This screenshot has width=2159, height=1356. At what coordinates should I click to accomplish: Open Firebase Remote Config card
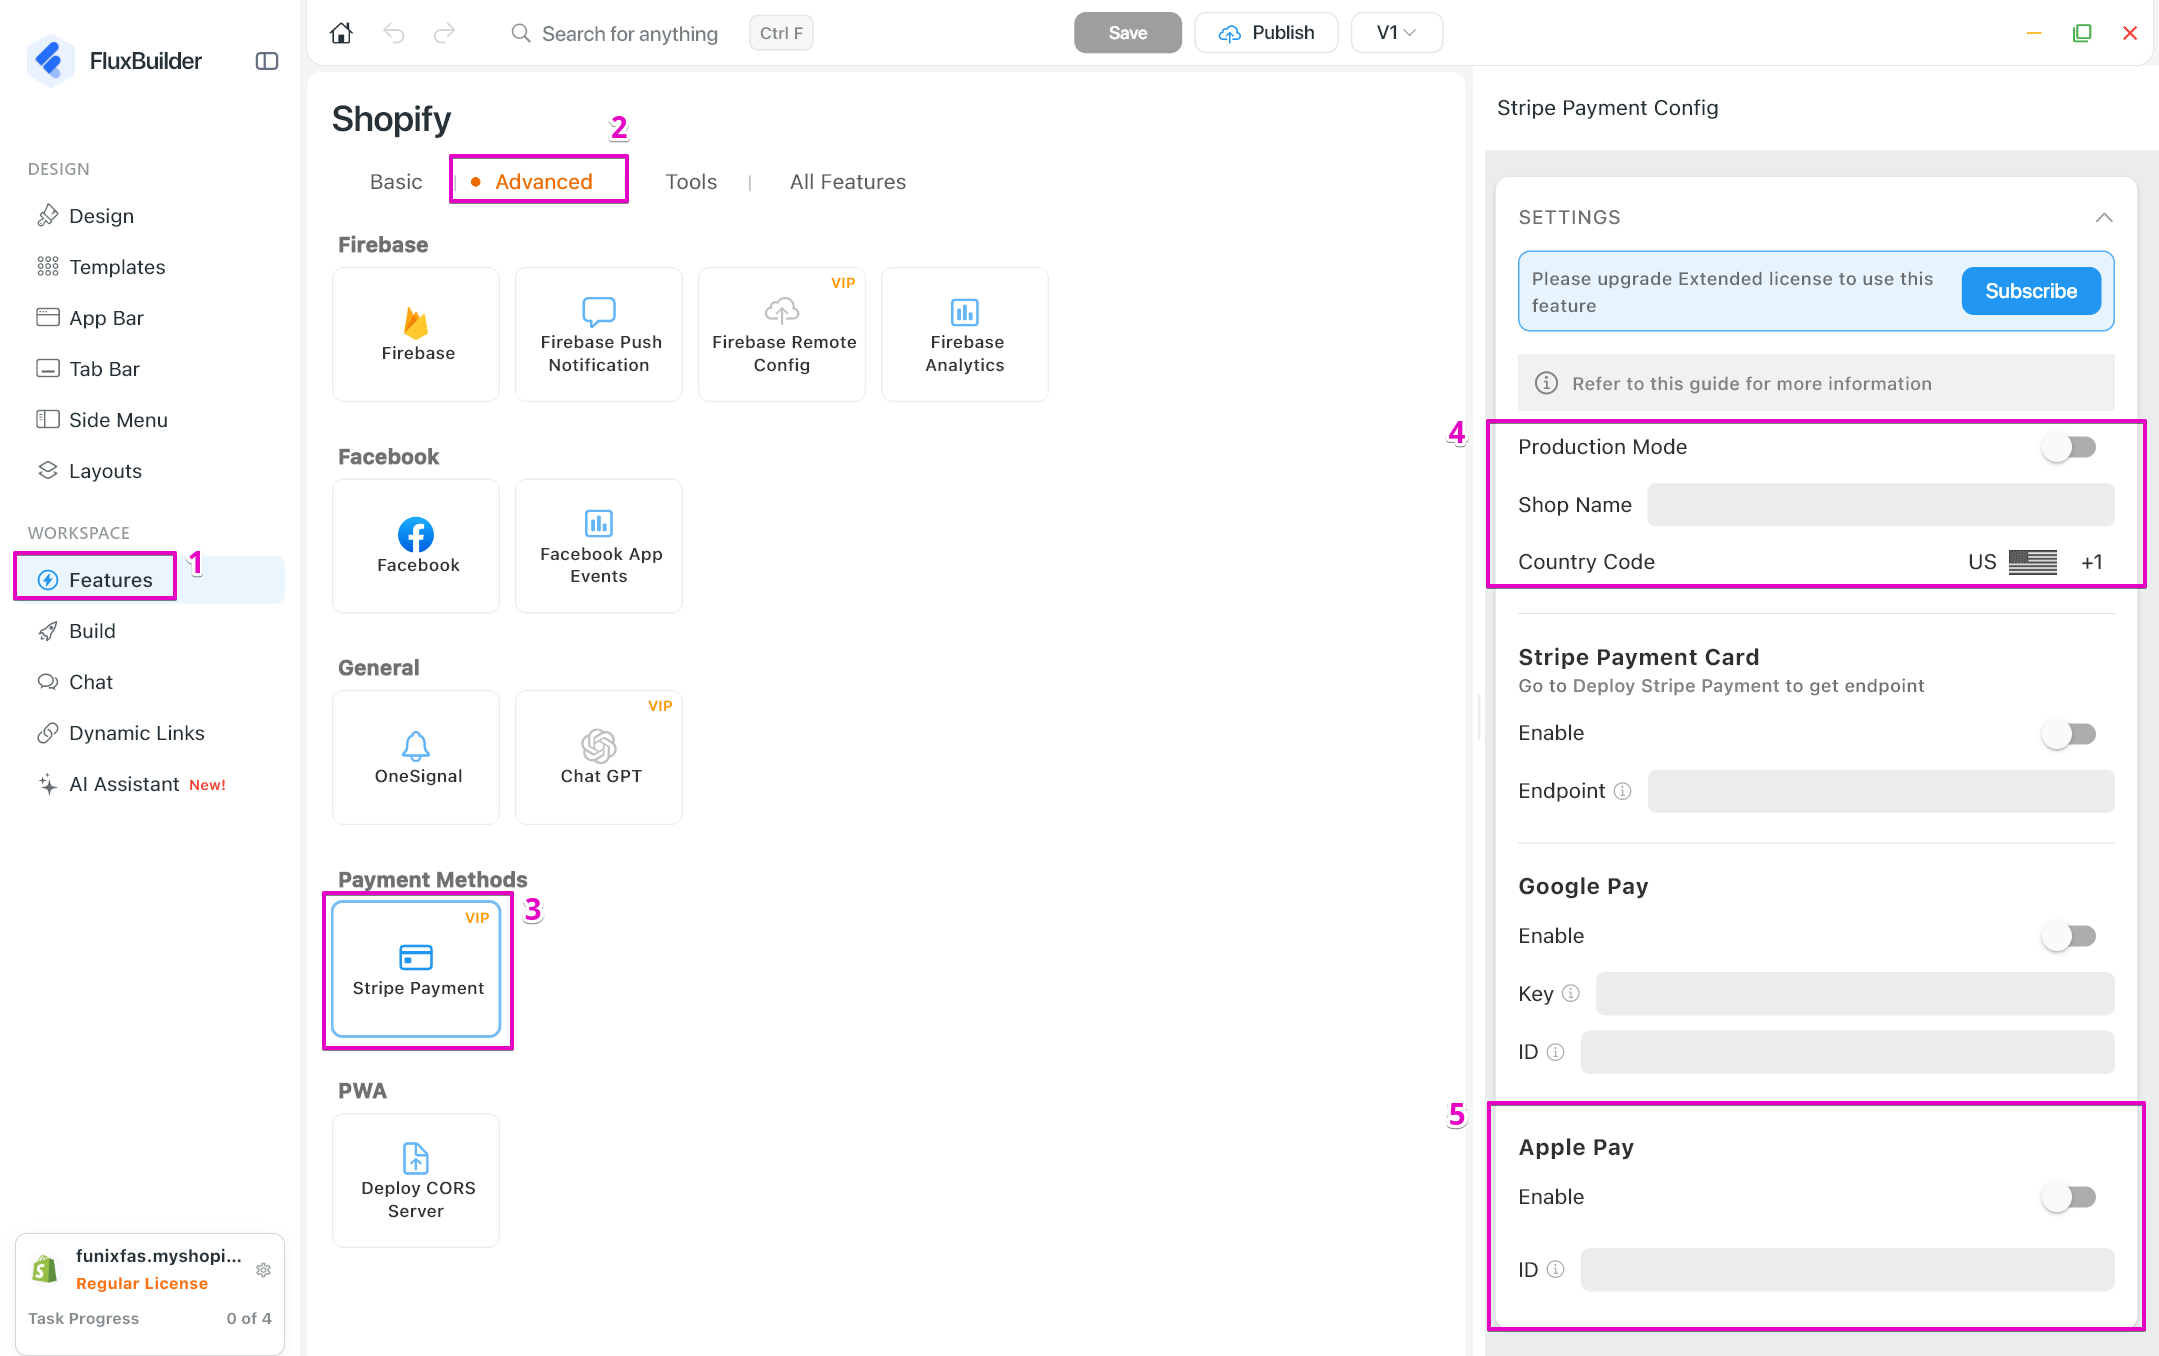[x=782, y=334]
